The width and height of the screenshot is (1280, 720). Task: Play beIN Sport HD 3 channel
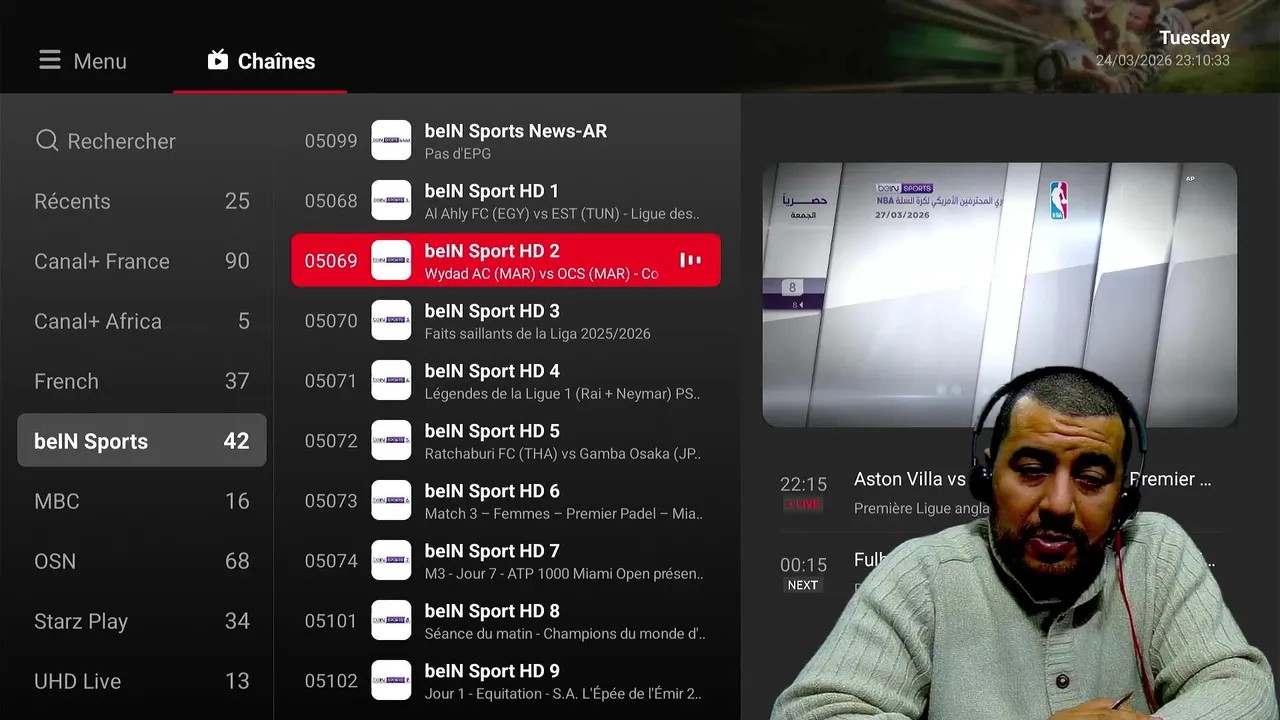coord(505,320)
